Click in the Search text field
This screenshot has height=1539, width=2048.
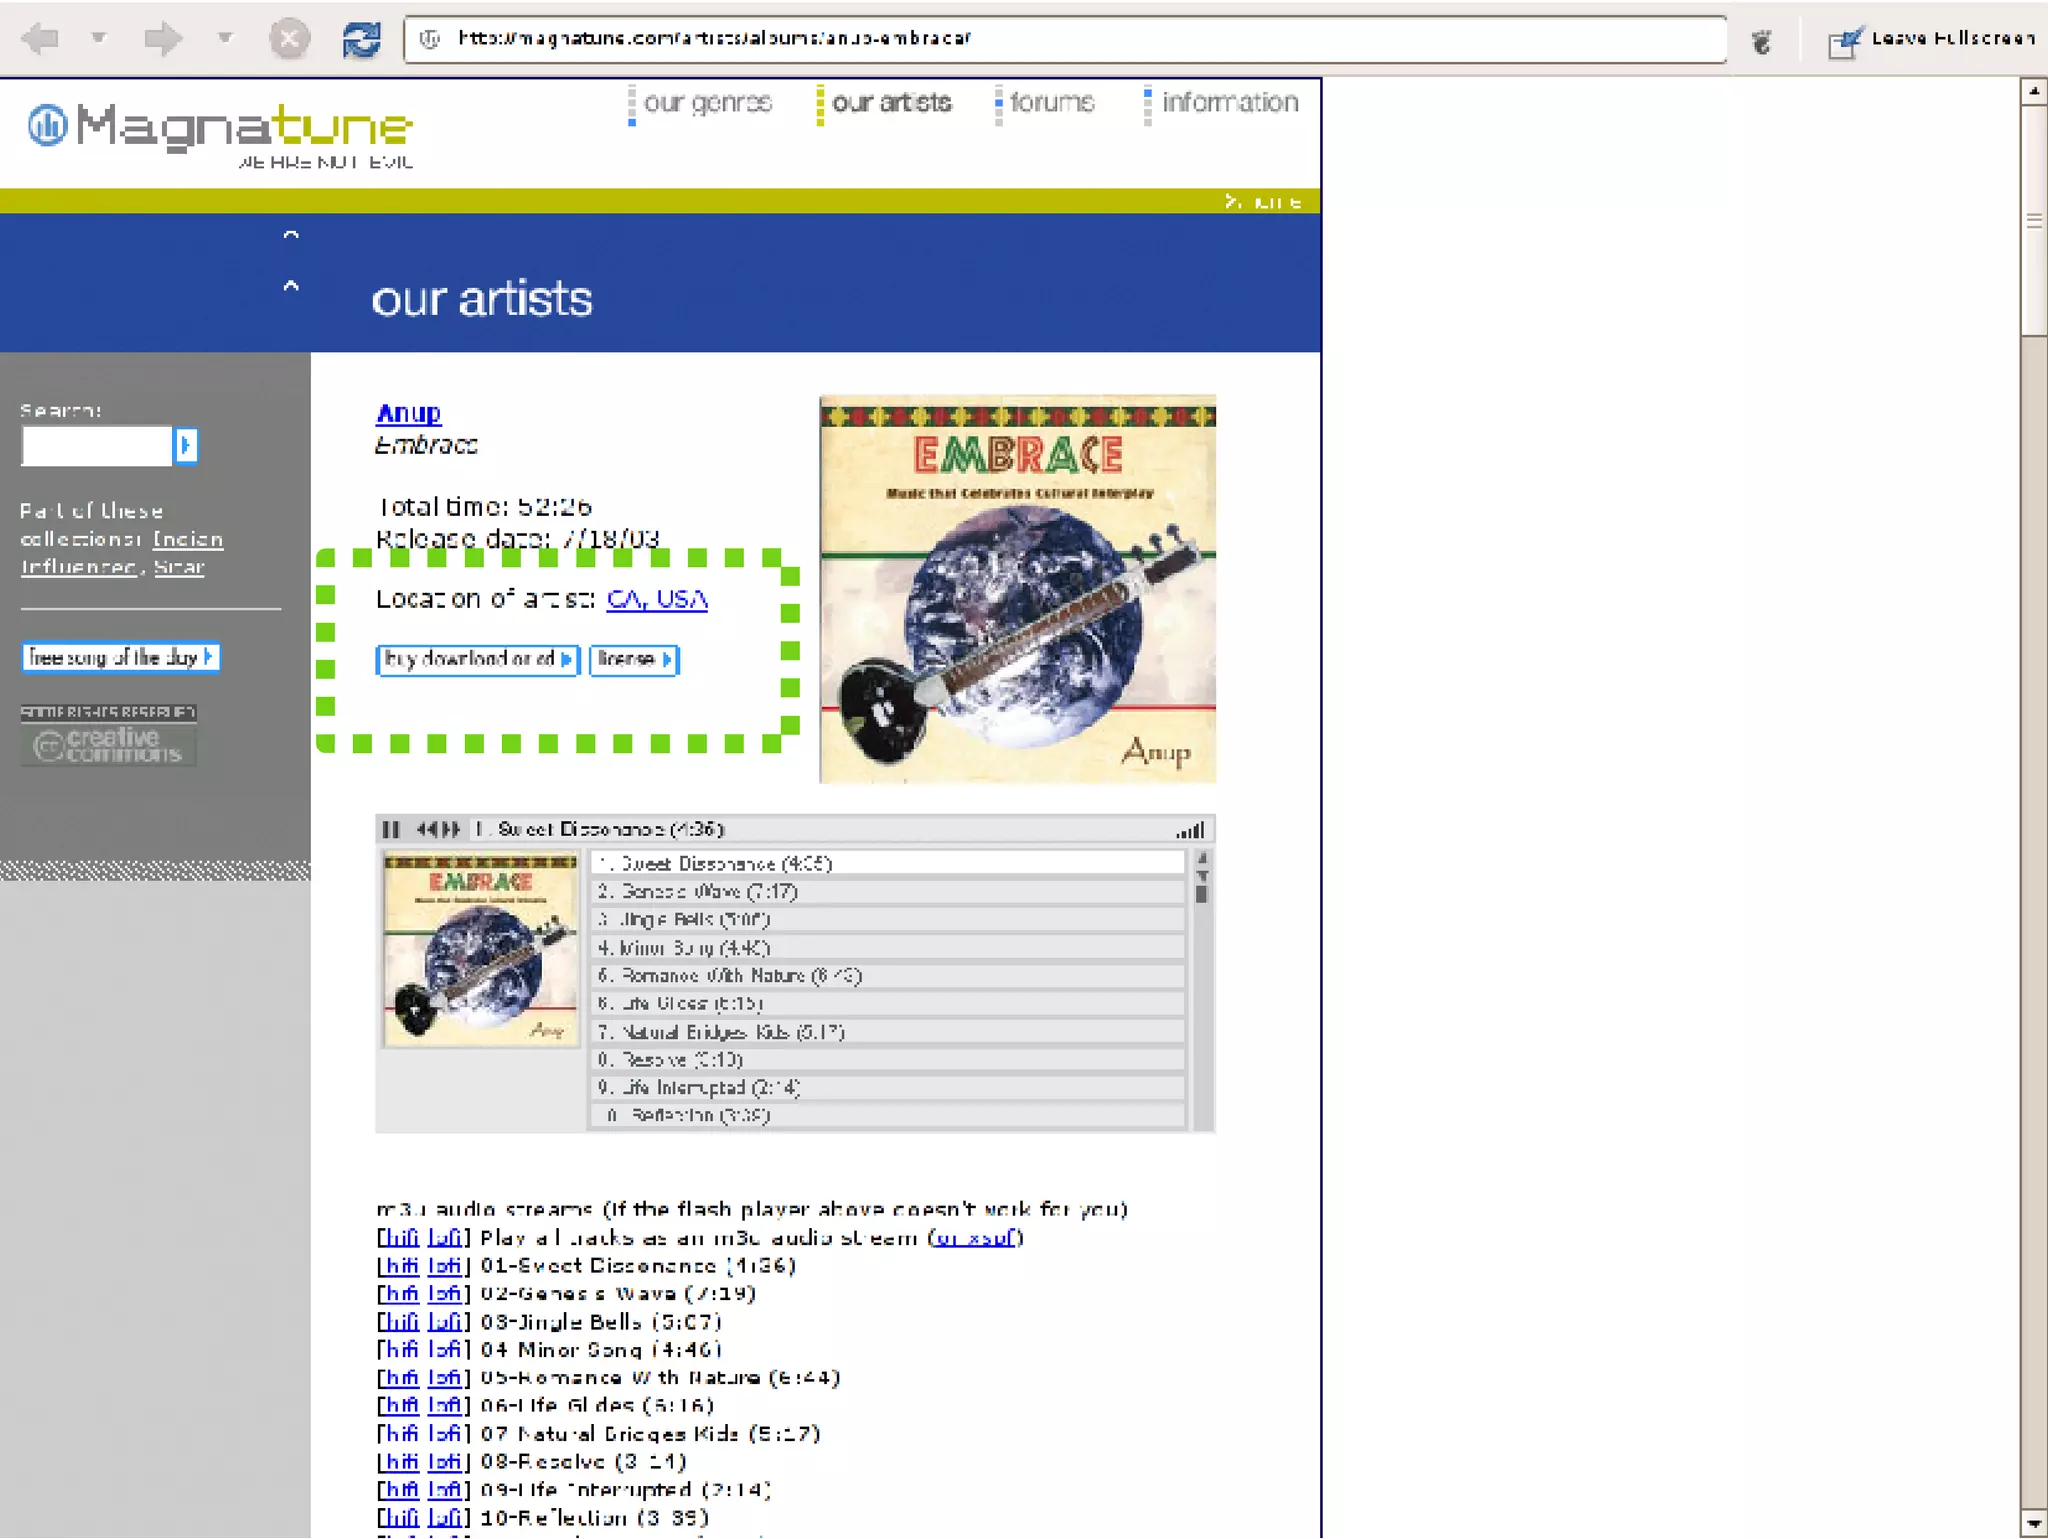tap(97, 445)
